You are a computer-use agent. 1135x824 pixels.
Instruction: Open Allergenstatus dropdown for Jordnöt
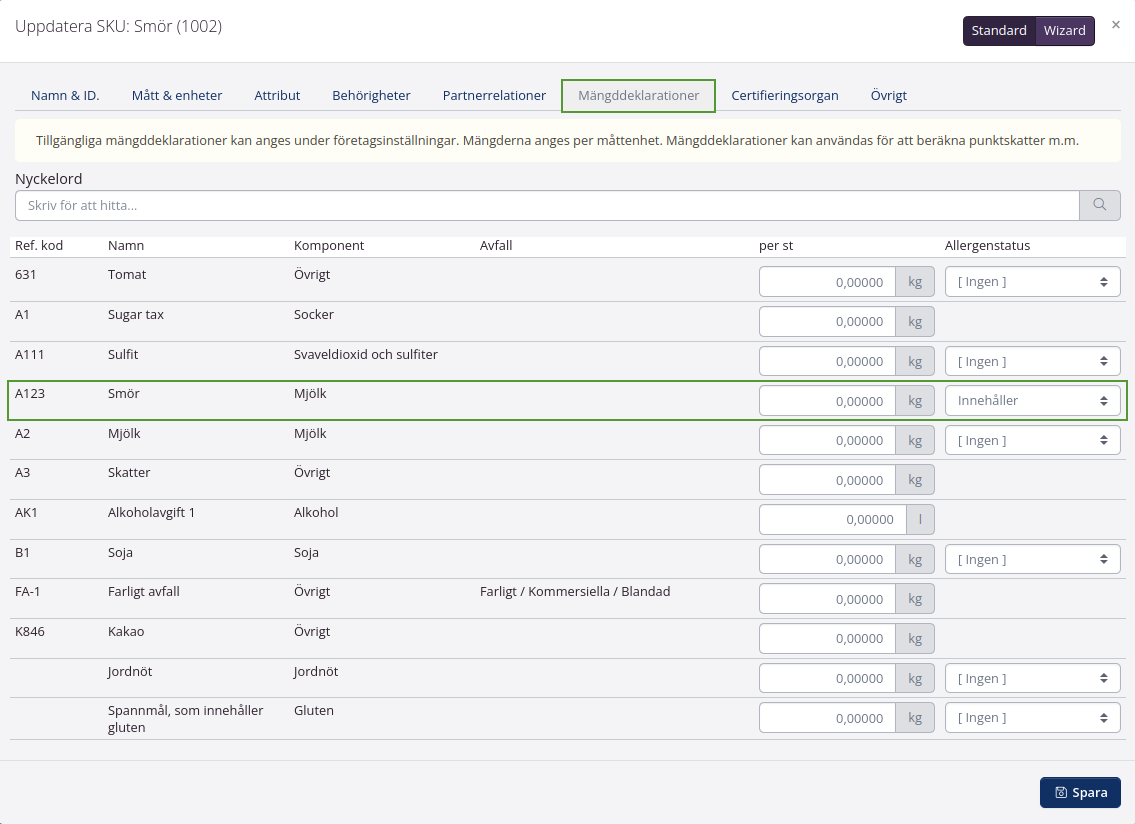pyautogui.click(x=1032, y=679)
